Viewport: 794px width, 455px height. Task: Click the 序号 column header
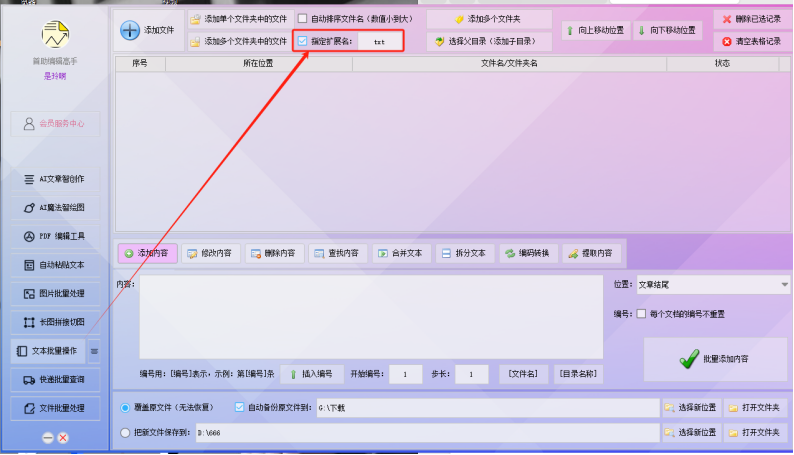point(140,63)
